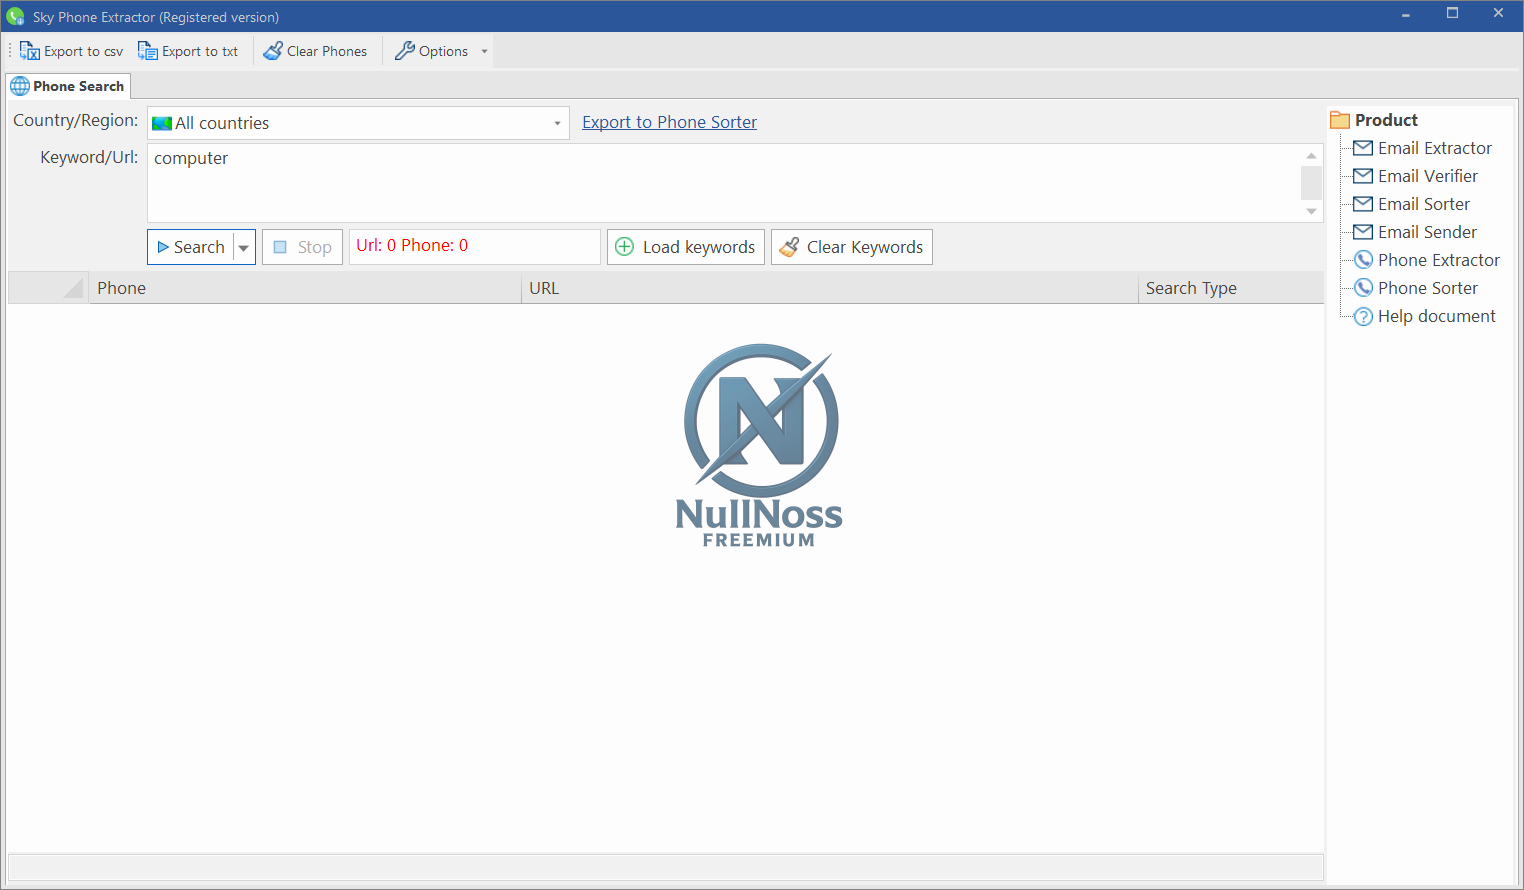The image size is (1524, 890).
Task: Open the Search button dropdown arrow
Action: [x=244, y=247]
